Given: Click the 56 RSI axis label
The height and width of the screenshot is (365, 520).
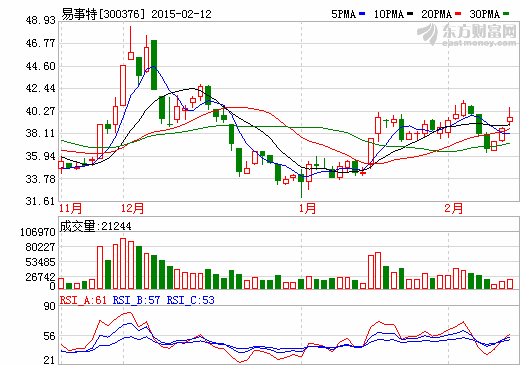Looking at the screenshot, I should pyautogui.click(x=49, y=336).
